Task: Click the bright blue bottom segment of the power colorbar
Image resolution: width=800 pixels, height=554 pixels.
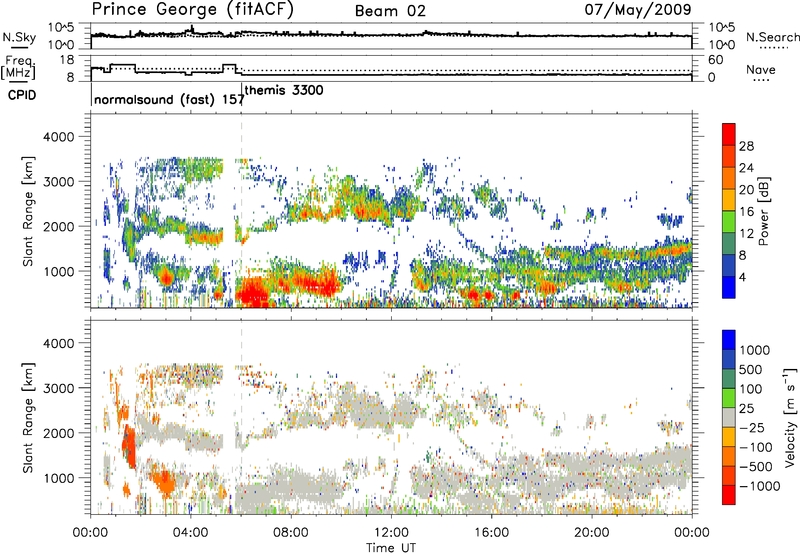Action: click(729, 288)
